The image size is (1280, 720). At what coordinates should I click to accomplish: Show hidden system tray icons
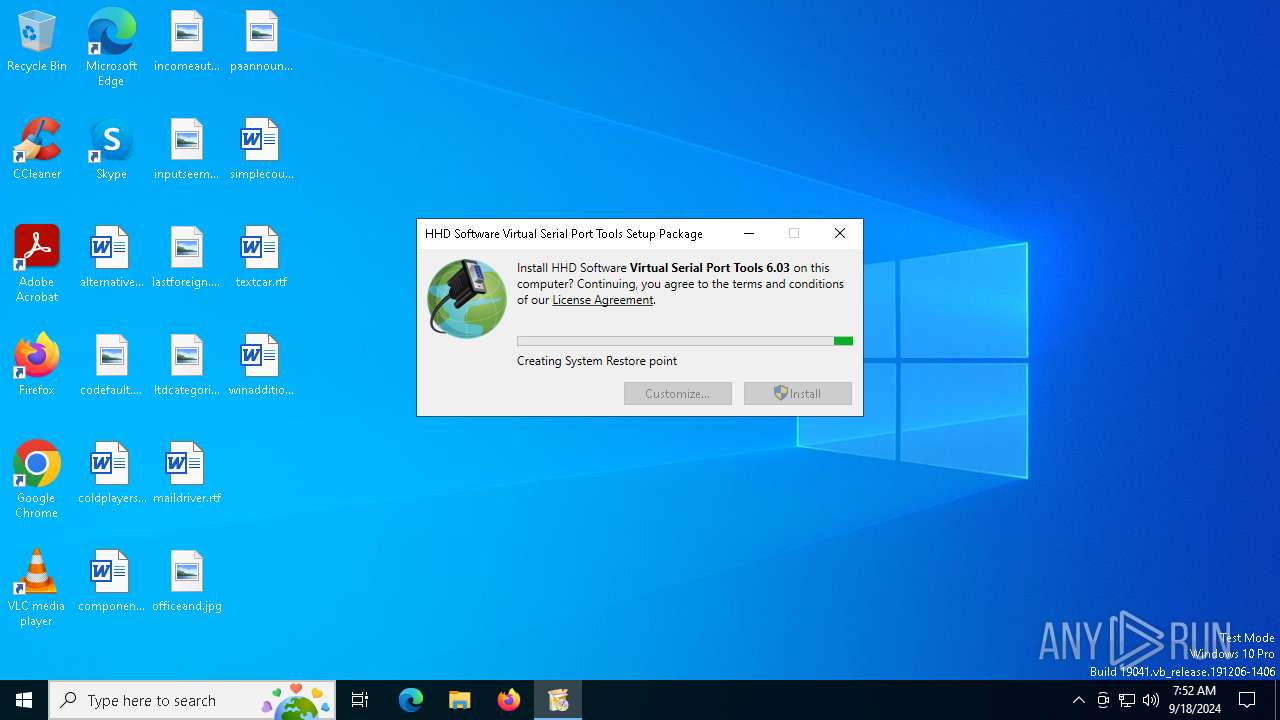pyautogui.click(x=1078, y=700)
